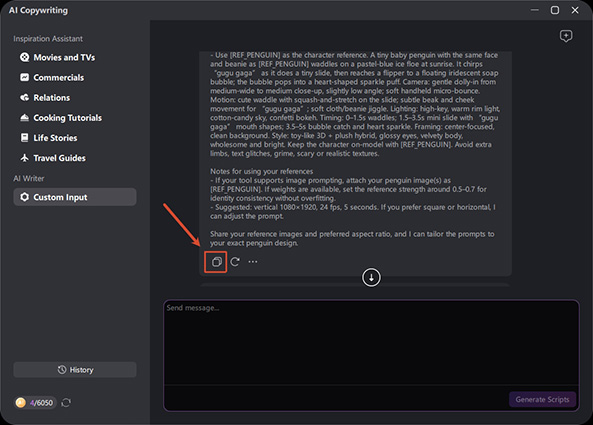Click the Custom Input hexagon icon
Viewport: 593px width, 425px height.
[x=25, y=197]
